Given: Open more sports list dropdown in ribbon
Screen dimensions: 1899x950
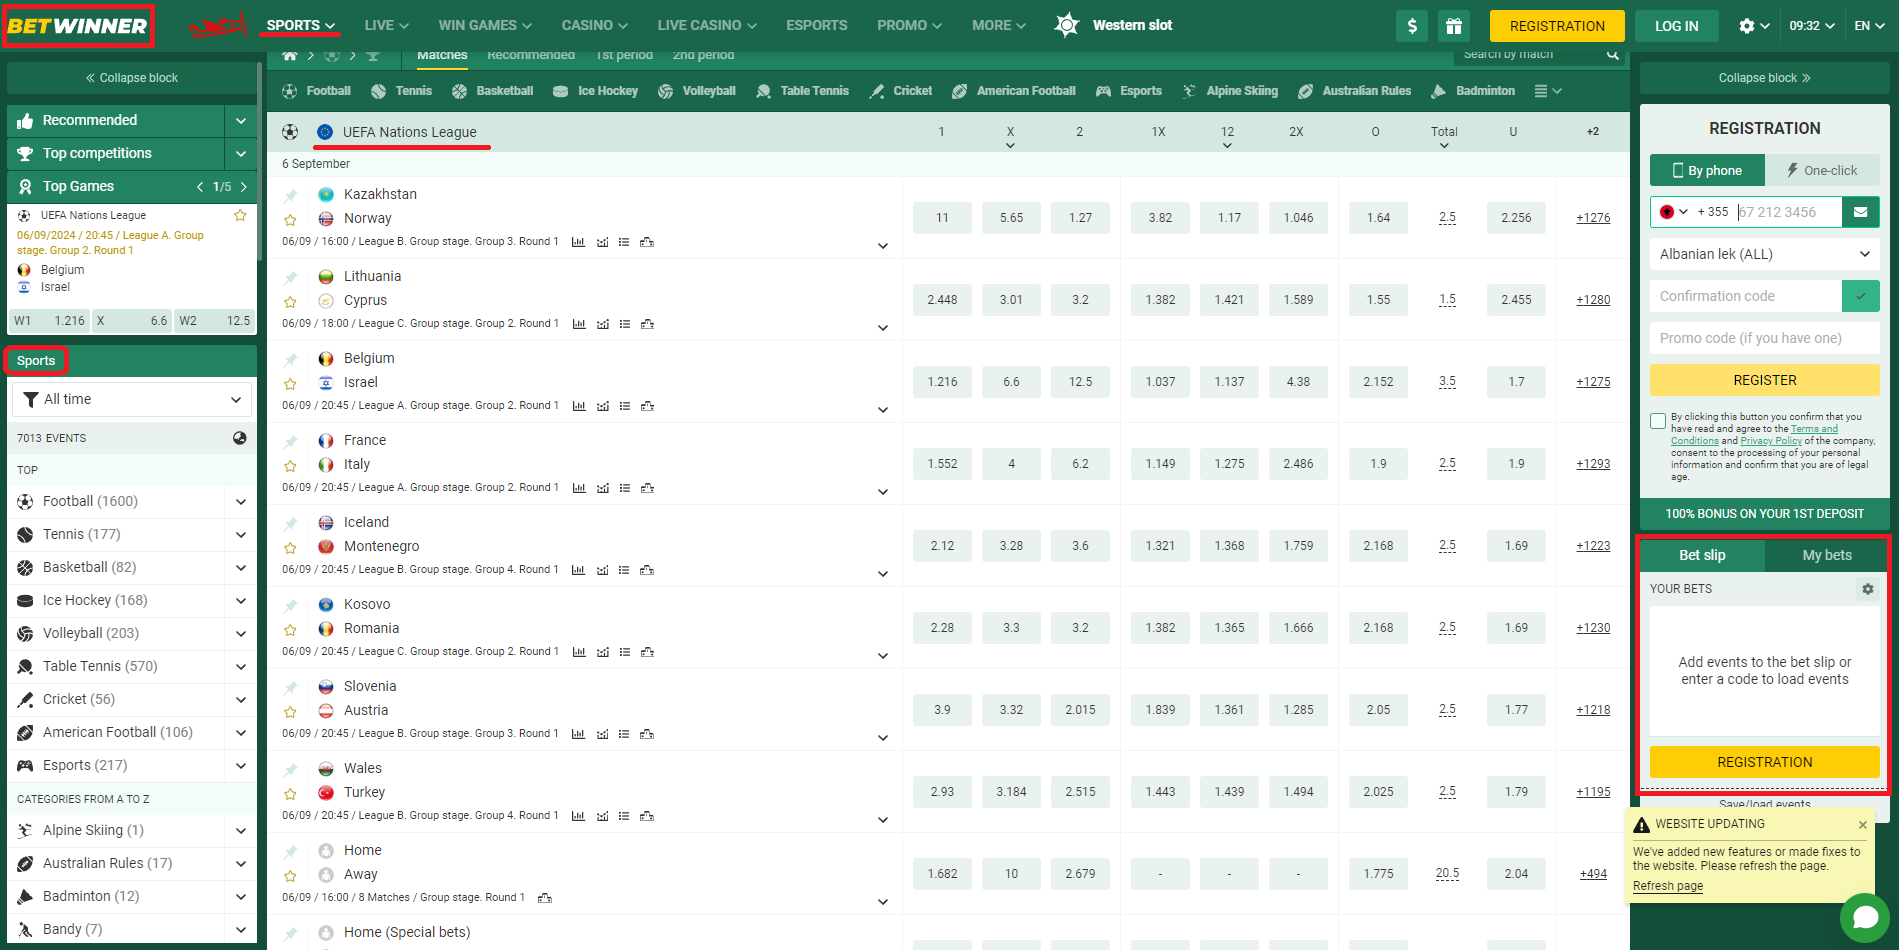Looking at the screenshot, I should pyautogui.click(x=1548, y=91).
